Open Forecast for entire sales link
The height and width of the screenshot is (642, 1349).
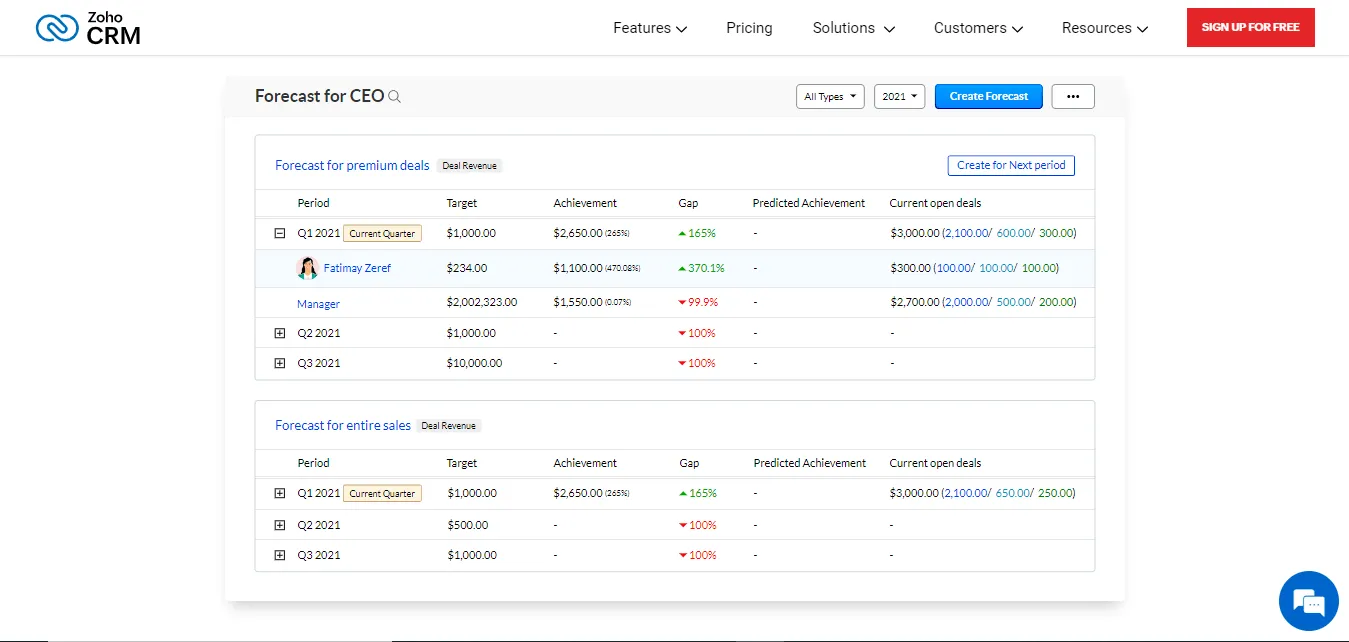pyautogui.click(x=343, y=426)
